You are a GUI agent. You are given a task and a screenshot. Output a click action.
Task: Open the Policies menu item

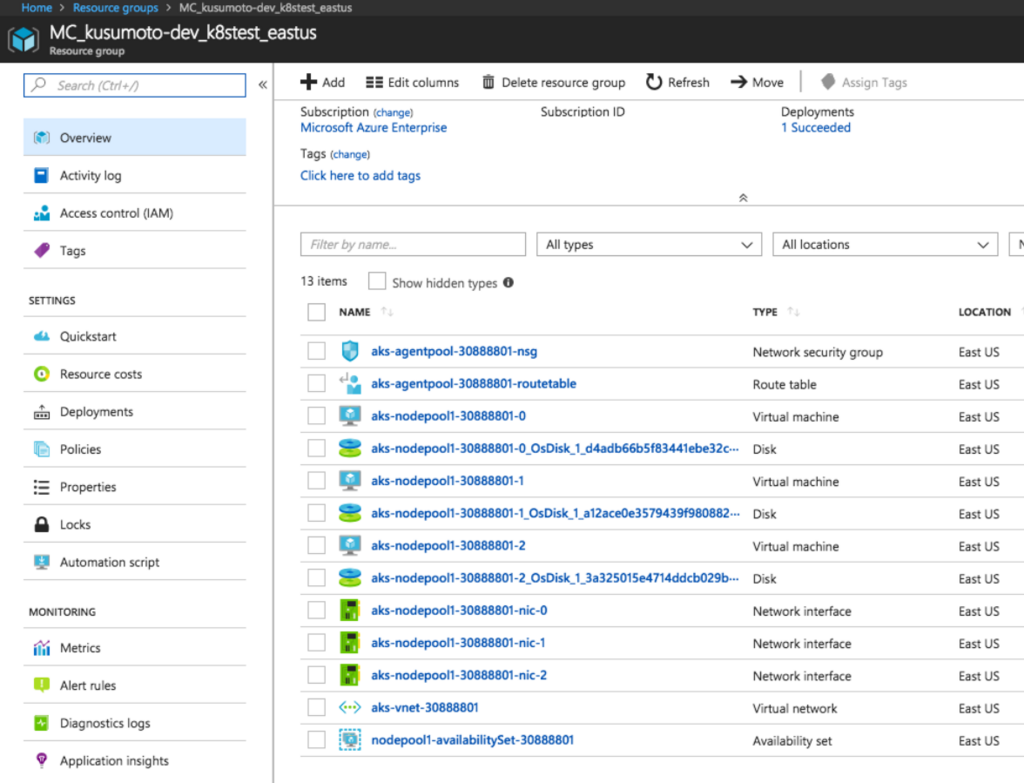[135, 449]
